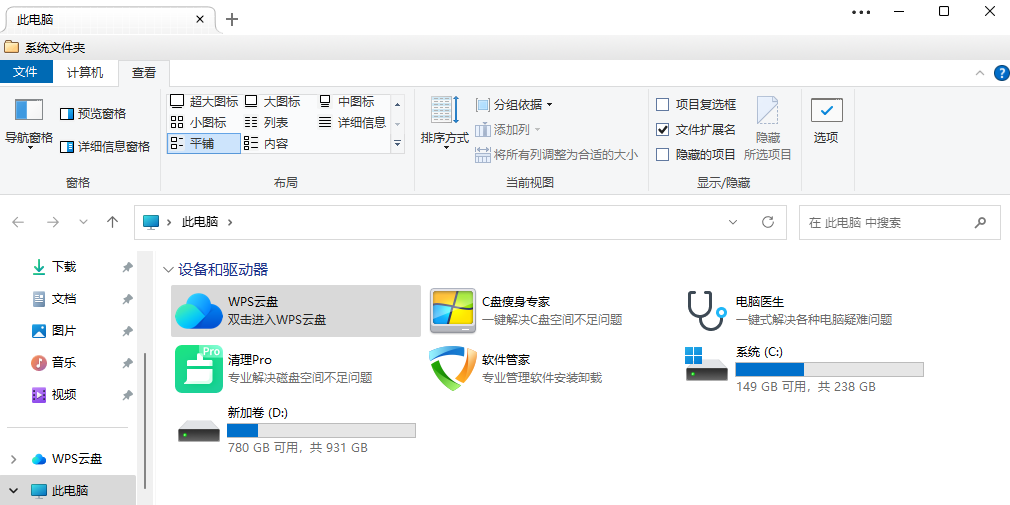Open 选项 folder options
1010x505 pixels.
coord(826,121)
